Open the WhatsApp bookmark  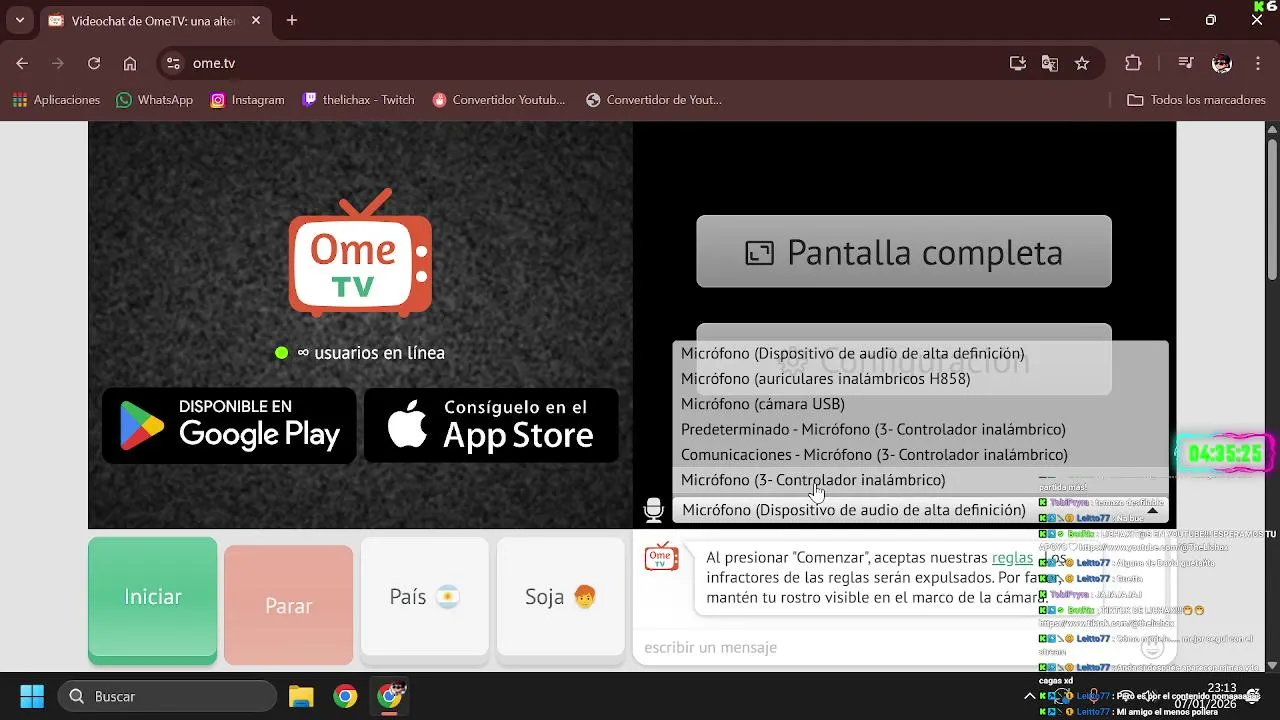155,100
